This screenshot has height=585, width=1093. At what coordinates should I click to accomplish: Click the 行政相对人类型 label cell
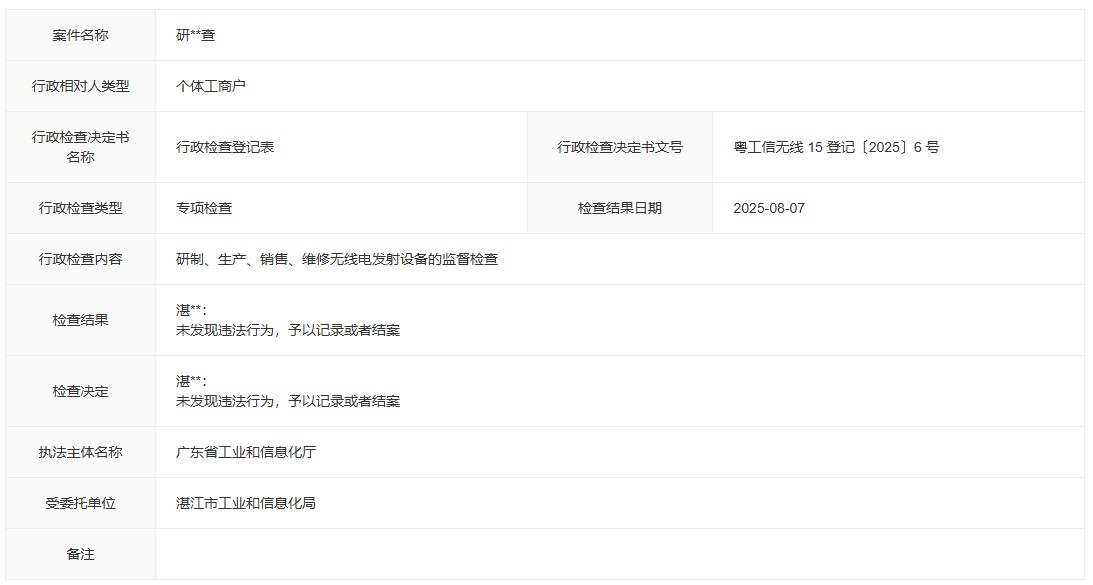tap(80, 86)
